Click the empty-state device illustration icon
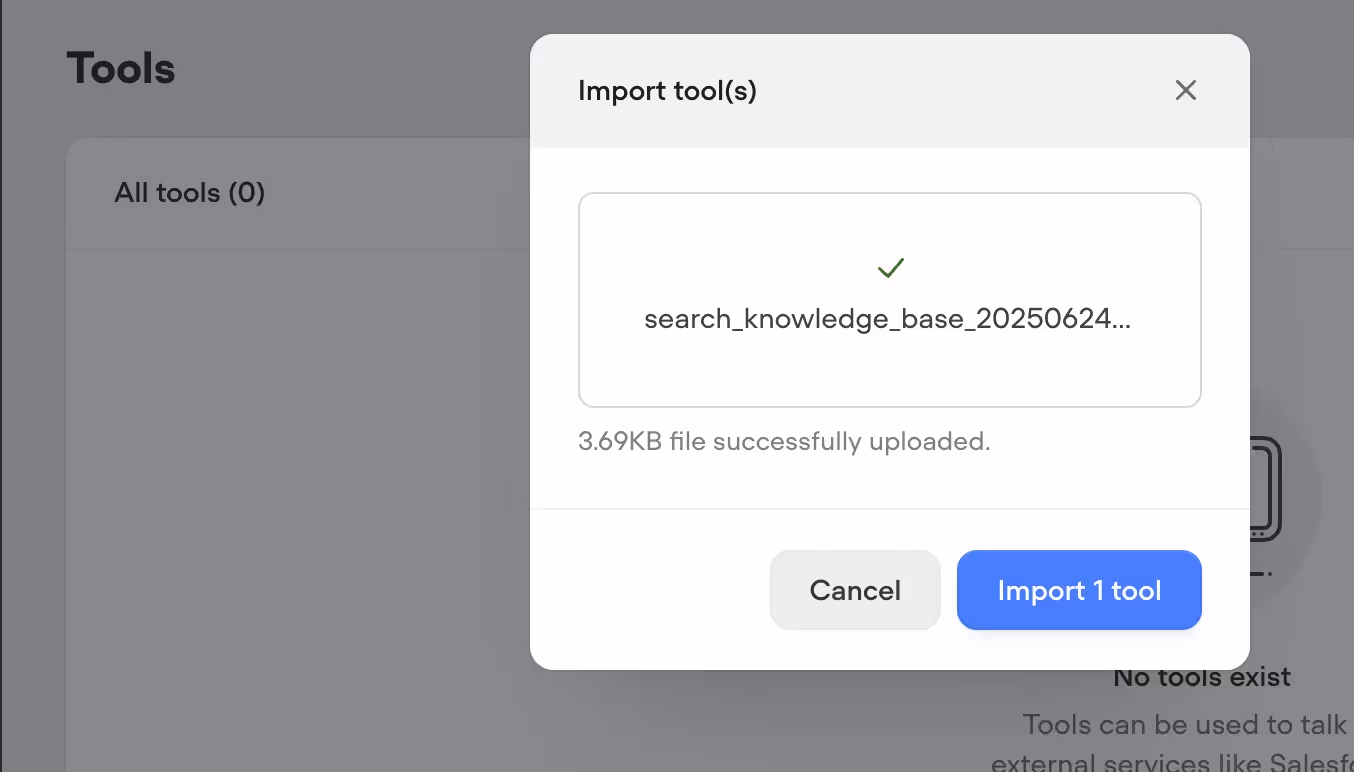 pos(1266,489)
